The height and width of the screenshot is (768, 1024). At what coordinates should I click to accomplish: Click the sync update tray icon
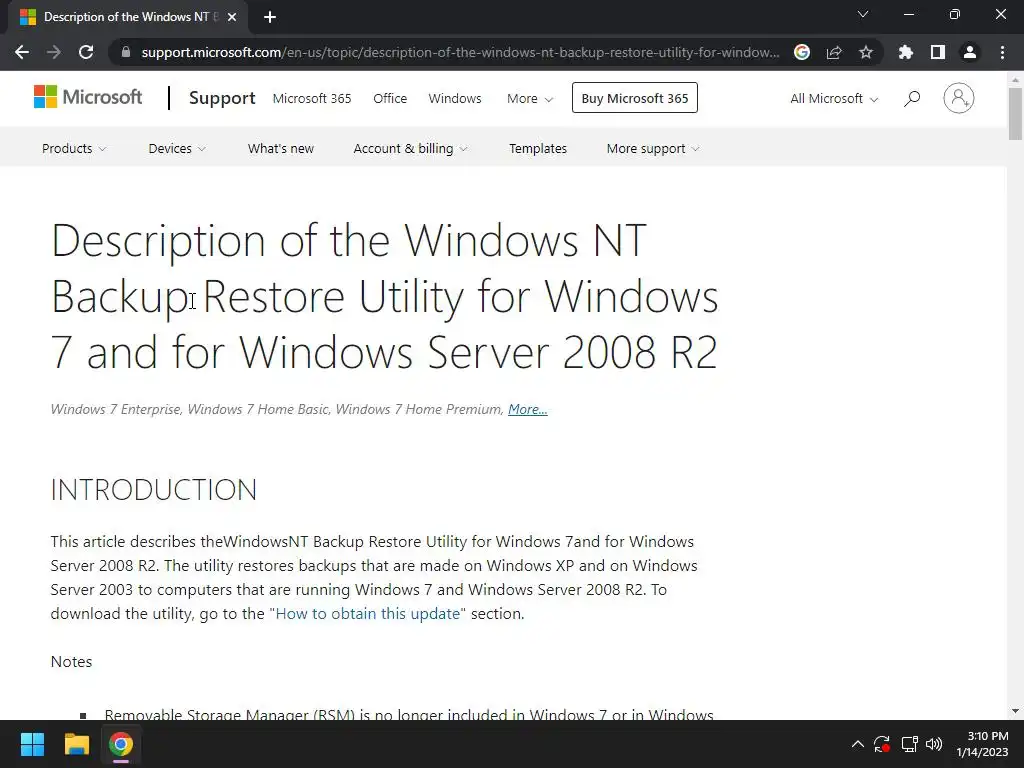(882, 744)
